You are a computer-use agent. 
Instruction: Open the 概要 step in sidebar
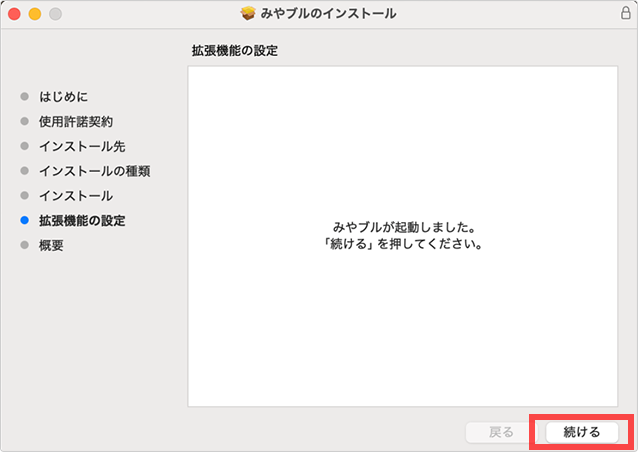51,246
